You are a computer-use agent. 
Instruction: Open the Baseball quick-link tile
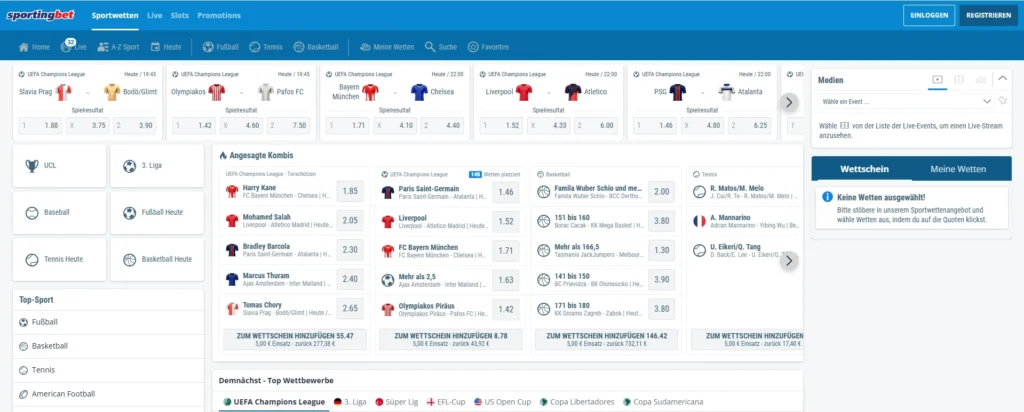click(x=57, y=213)
